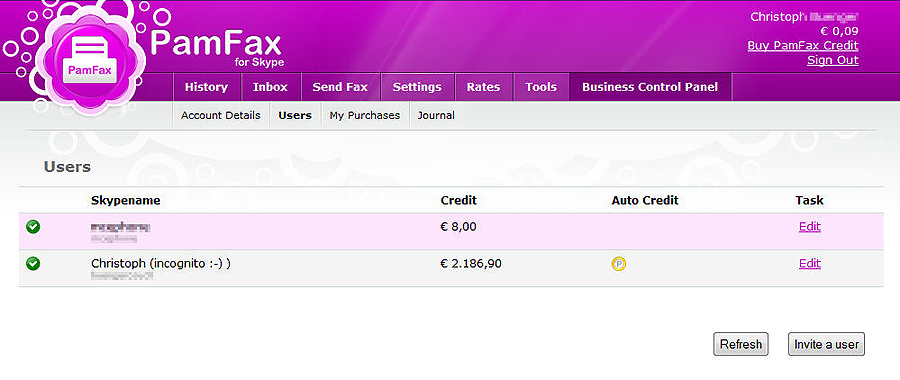Click the Sign Out link

click(x=833, y=60)
